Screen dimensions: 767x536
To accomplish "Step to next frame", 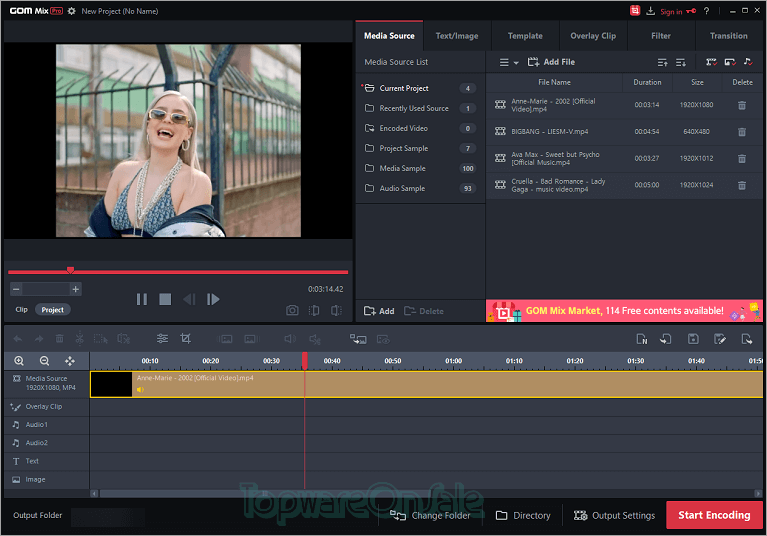I will 213,299.
